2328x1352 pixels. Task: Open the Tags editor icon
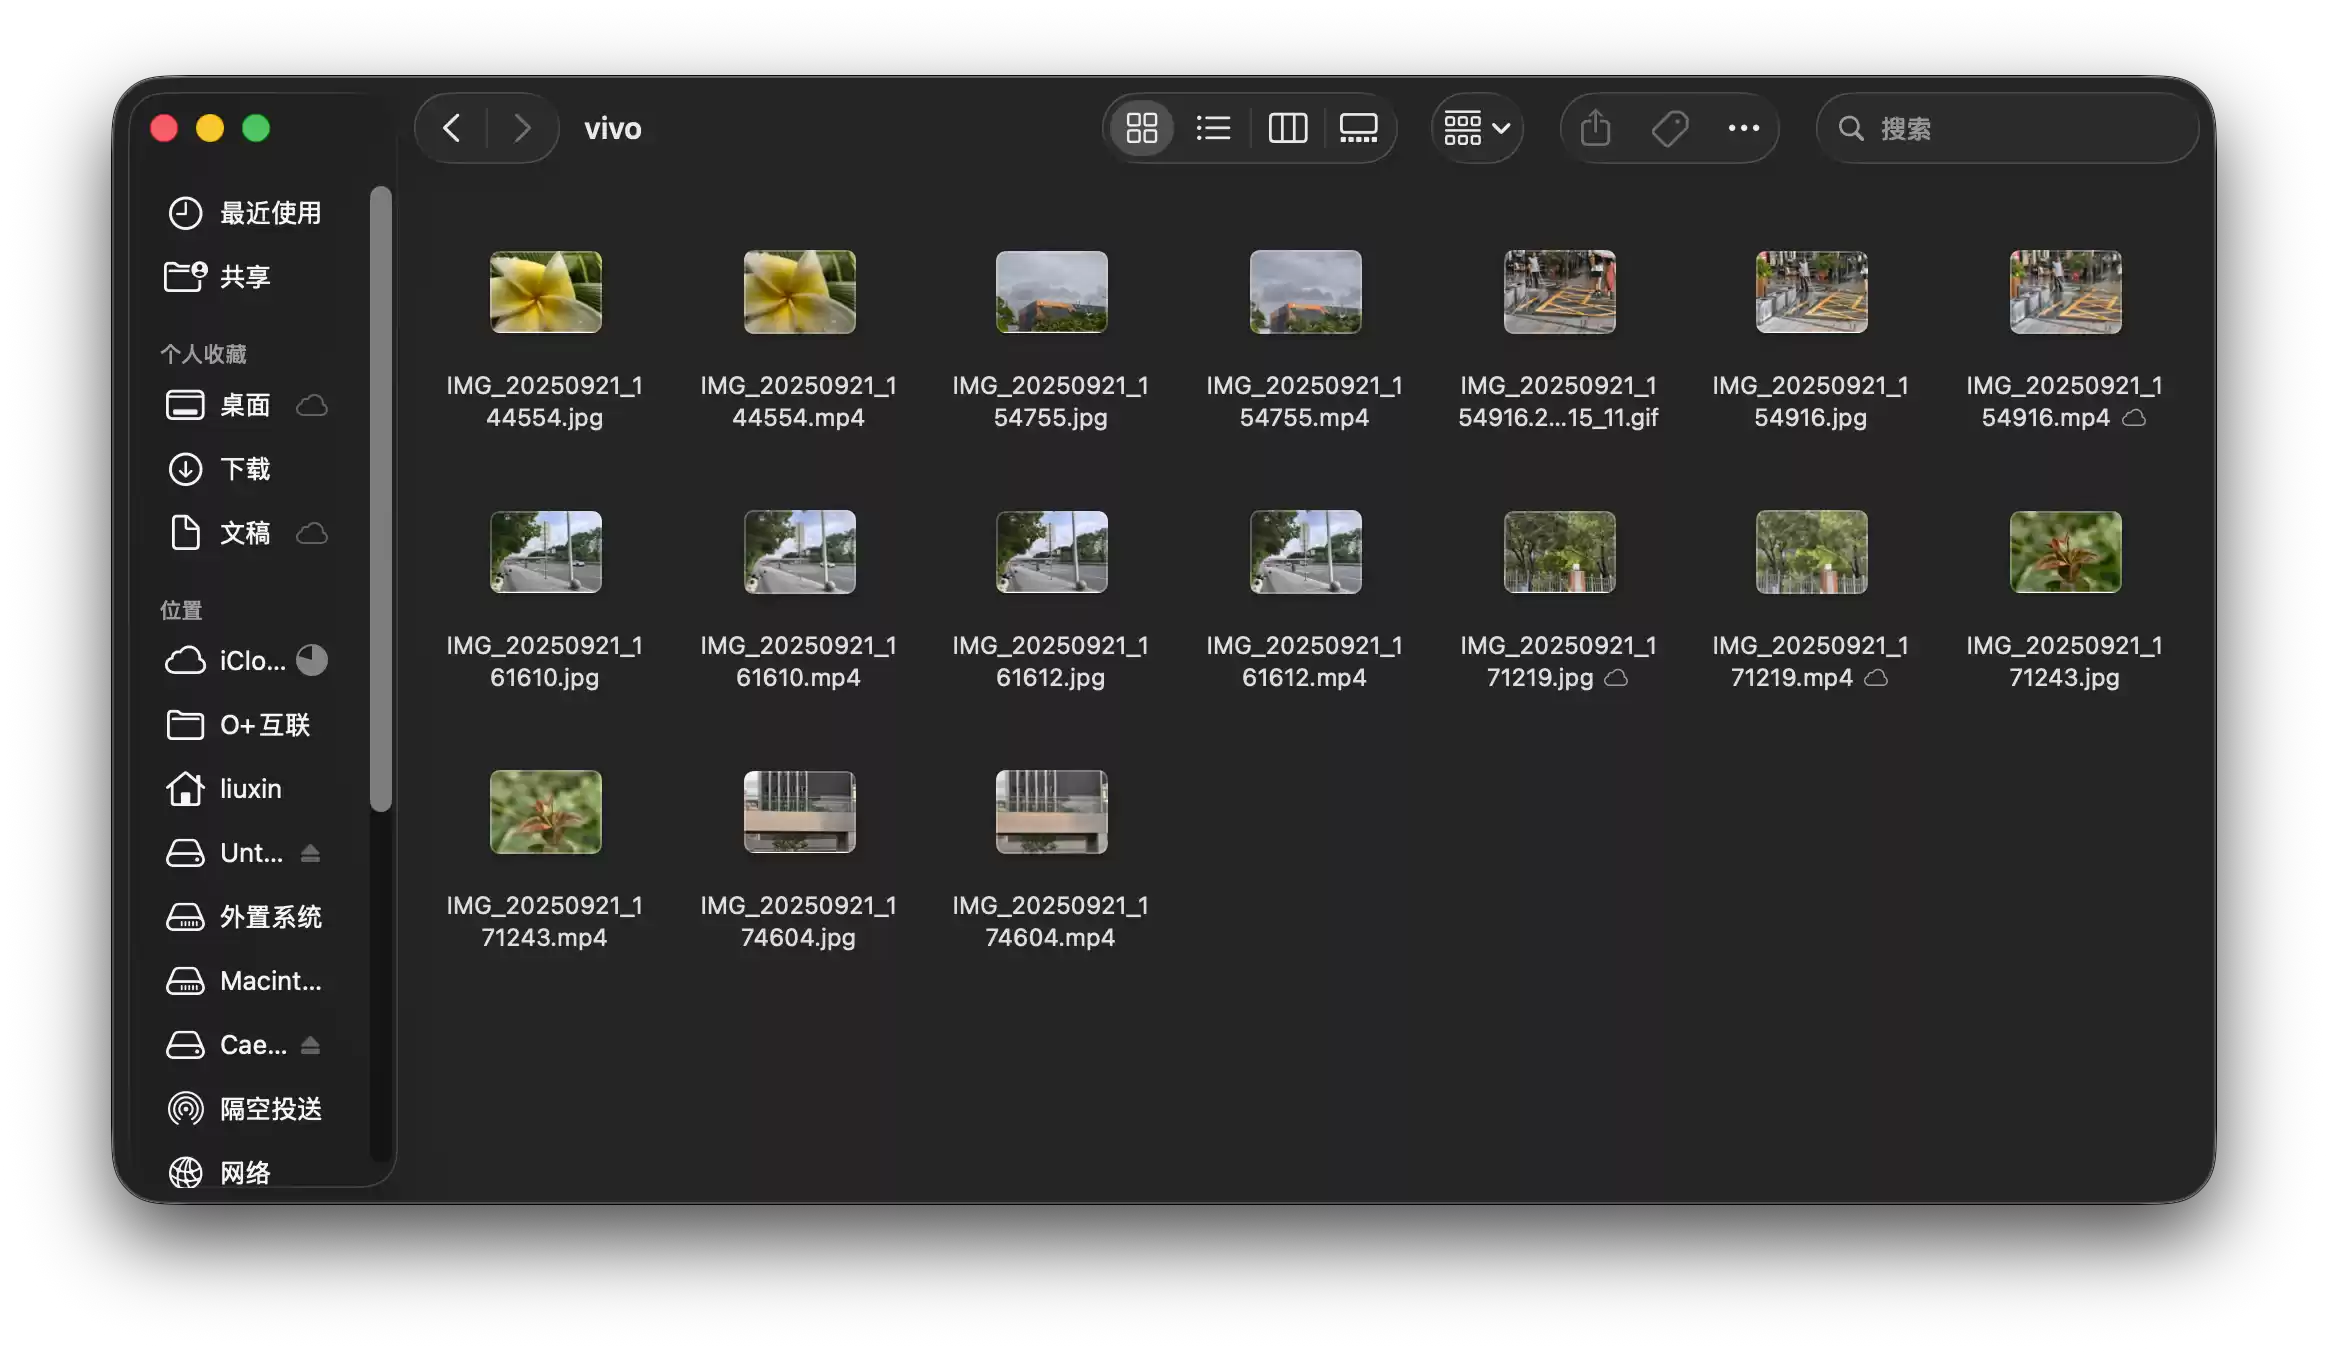coord(1669,128)
